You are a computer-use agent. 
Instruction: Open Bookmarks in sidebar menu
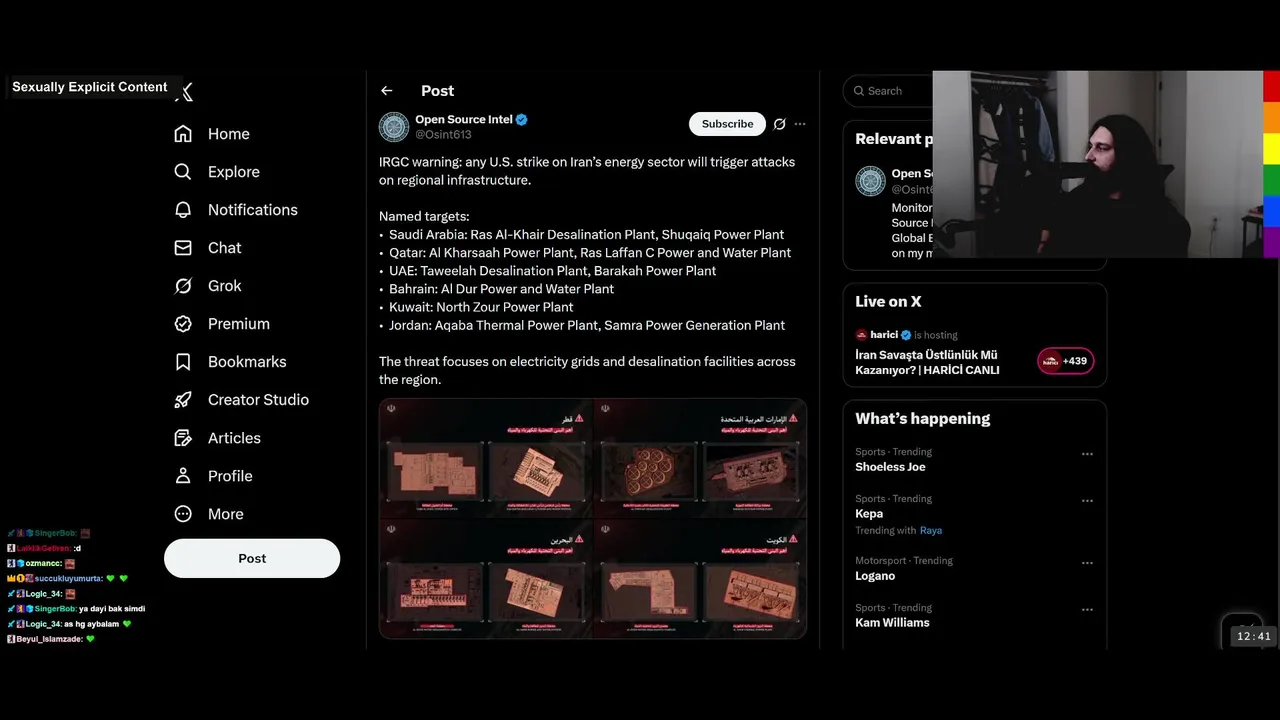coord(247,362)
